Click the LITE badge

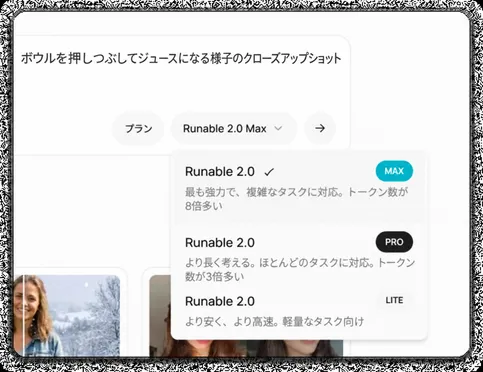click(394, 300)
